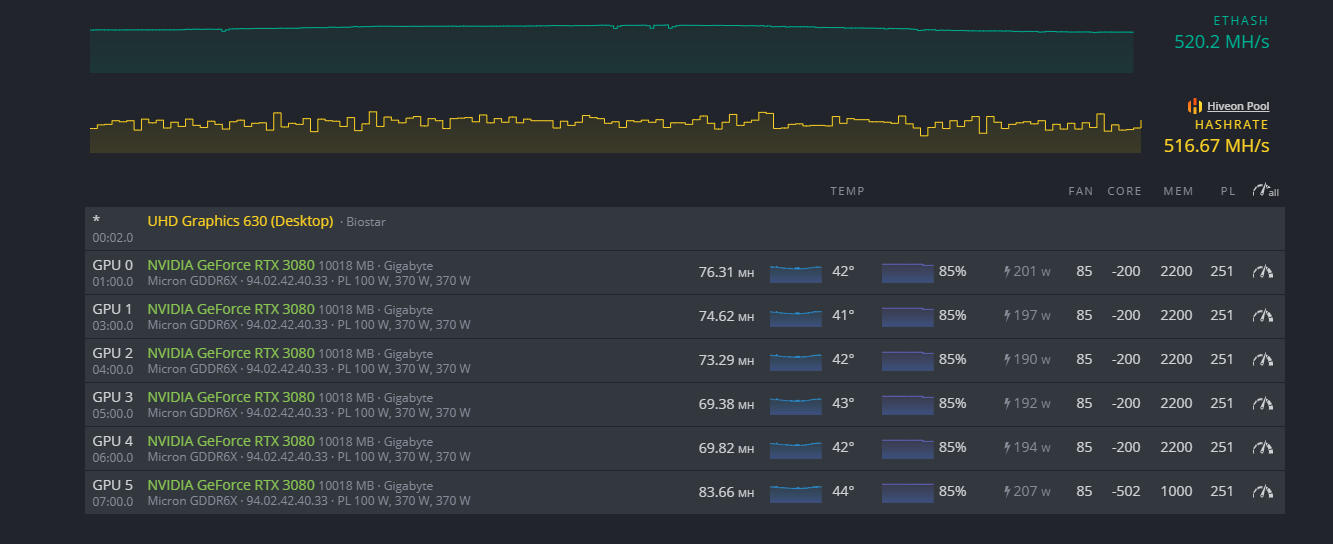
Task: Click the Ethash hashrate chart
Action: click(611, 48)
